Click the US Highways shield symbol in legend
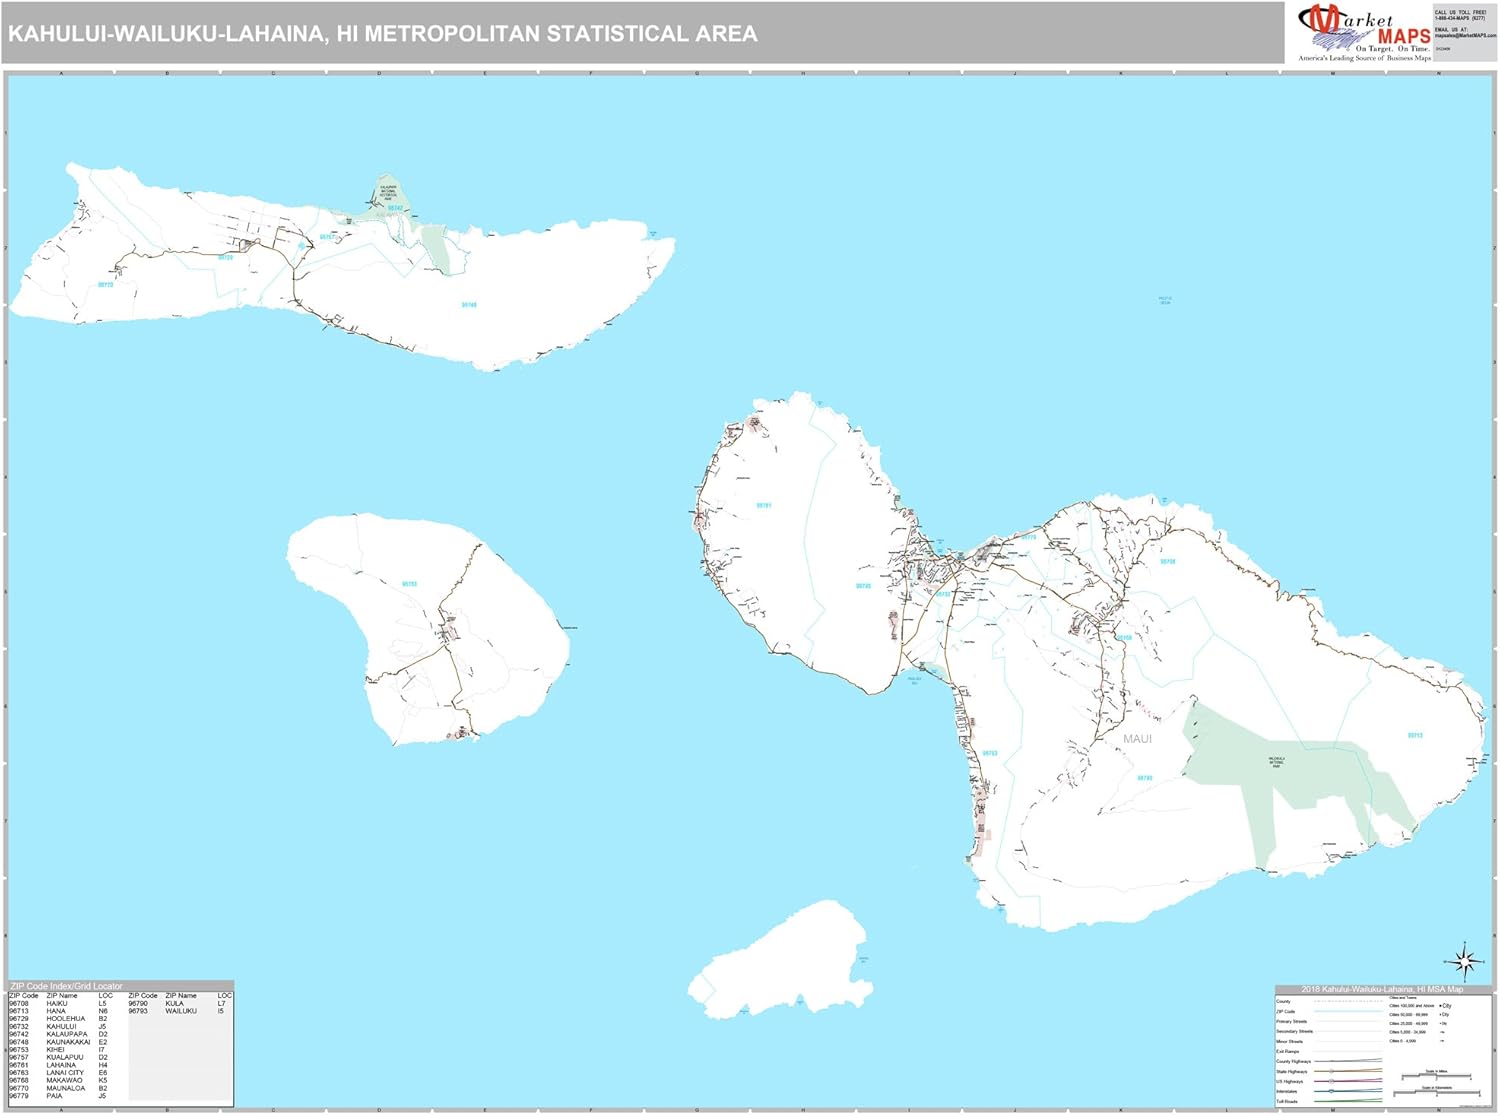The height and width of the screenshot is (1115, 1500). pyautogui.click(x=1331, y=1081)
